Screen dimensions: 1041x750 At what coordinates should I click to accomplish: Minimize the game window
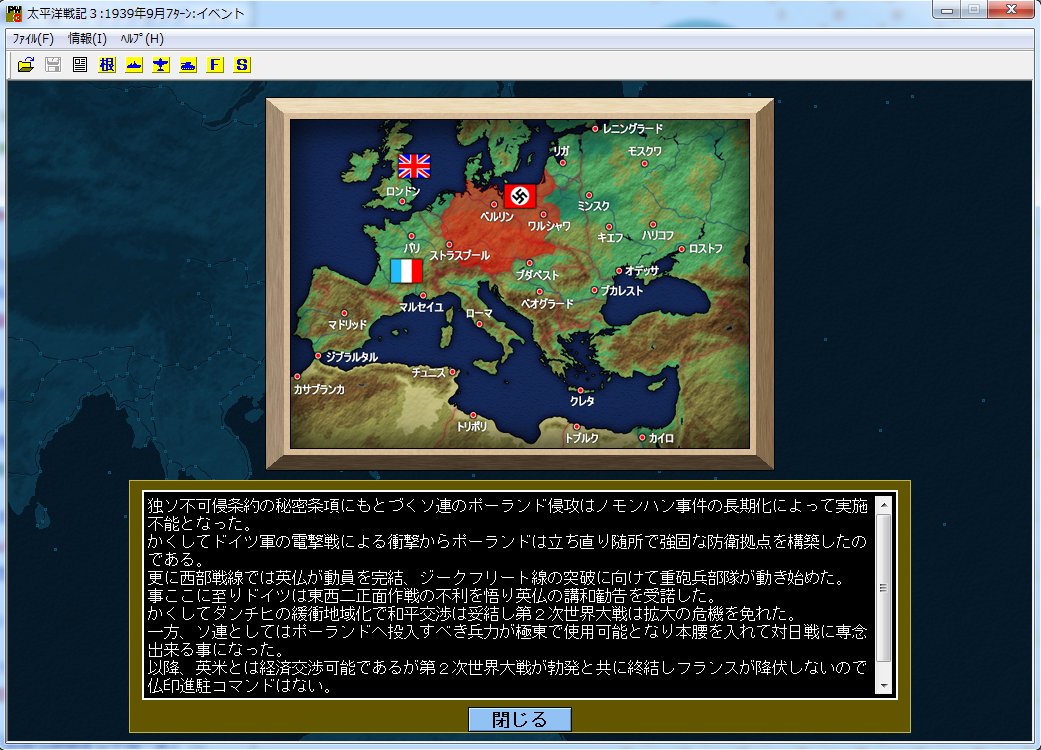click(947, 10)
